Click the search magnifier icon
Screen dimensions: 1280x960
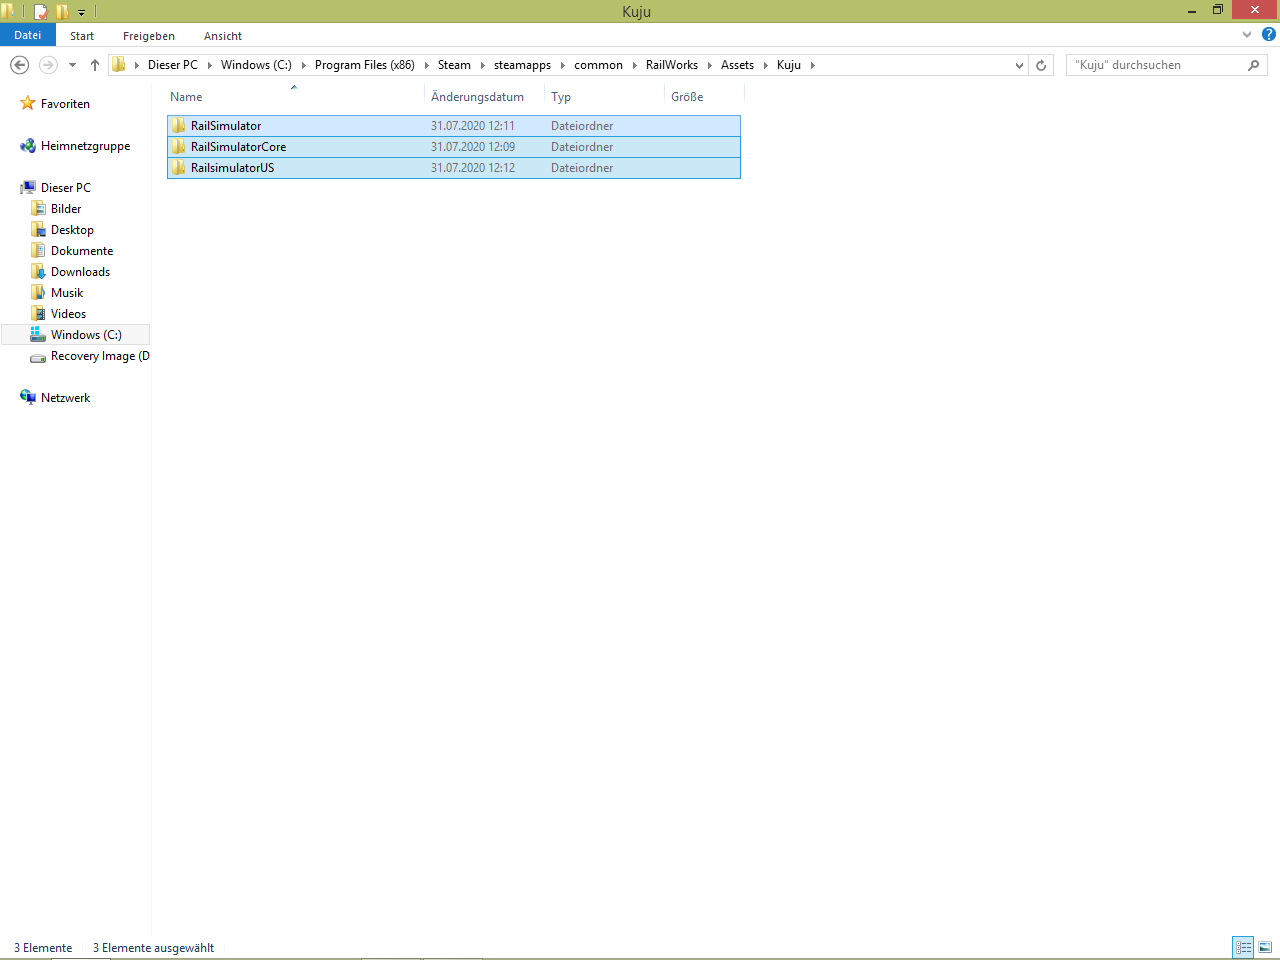(1254, 65)
